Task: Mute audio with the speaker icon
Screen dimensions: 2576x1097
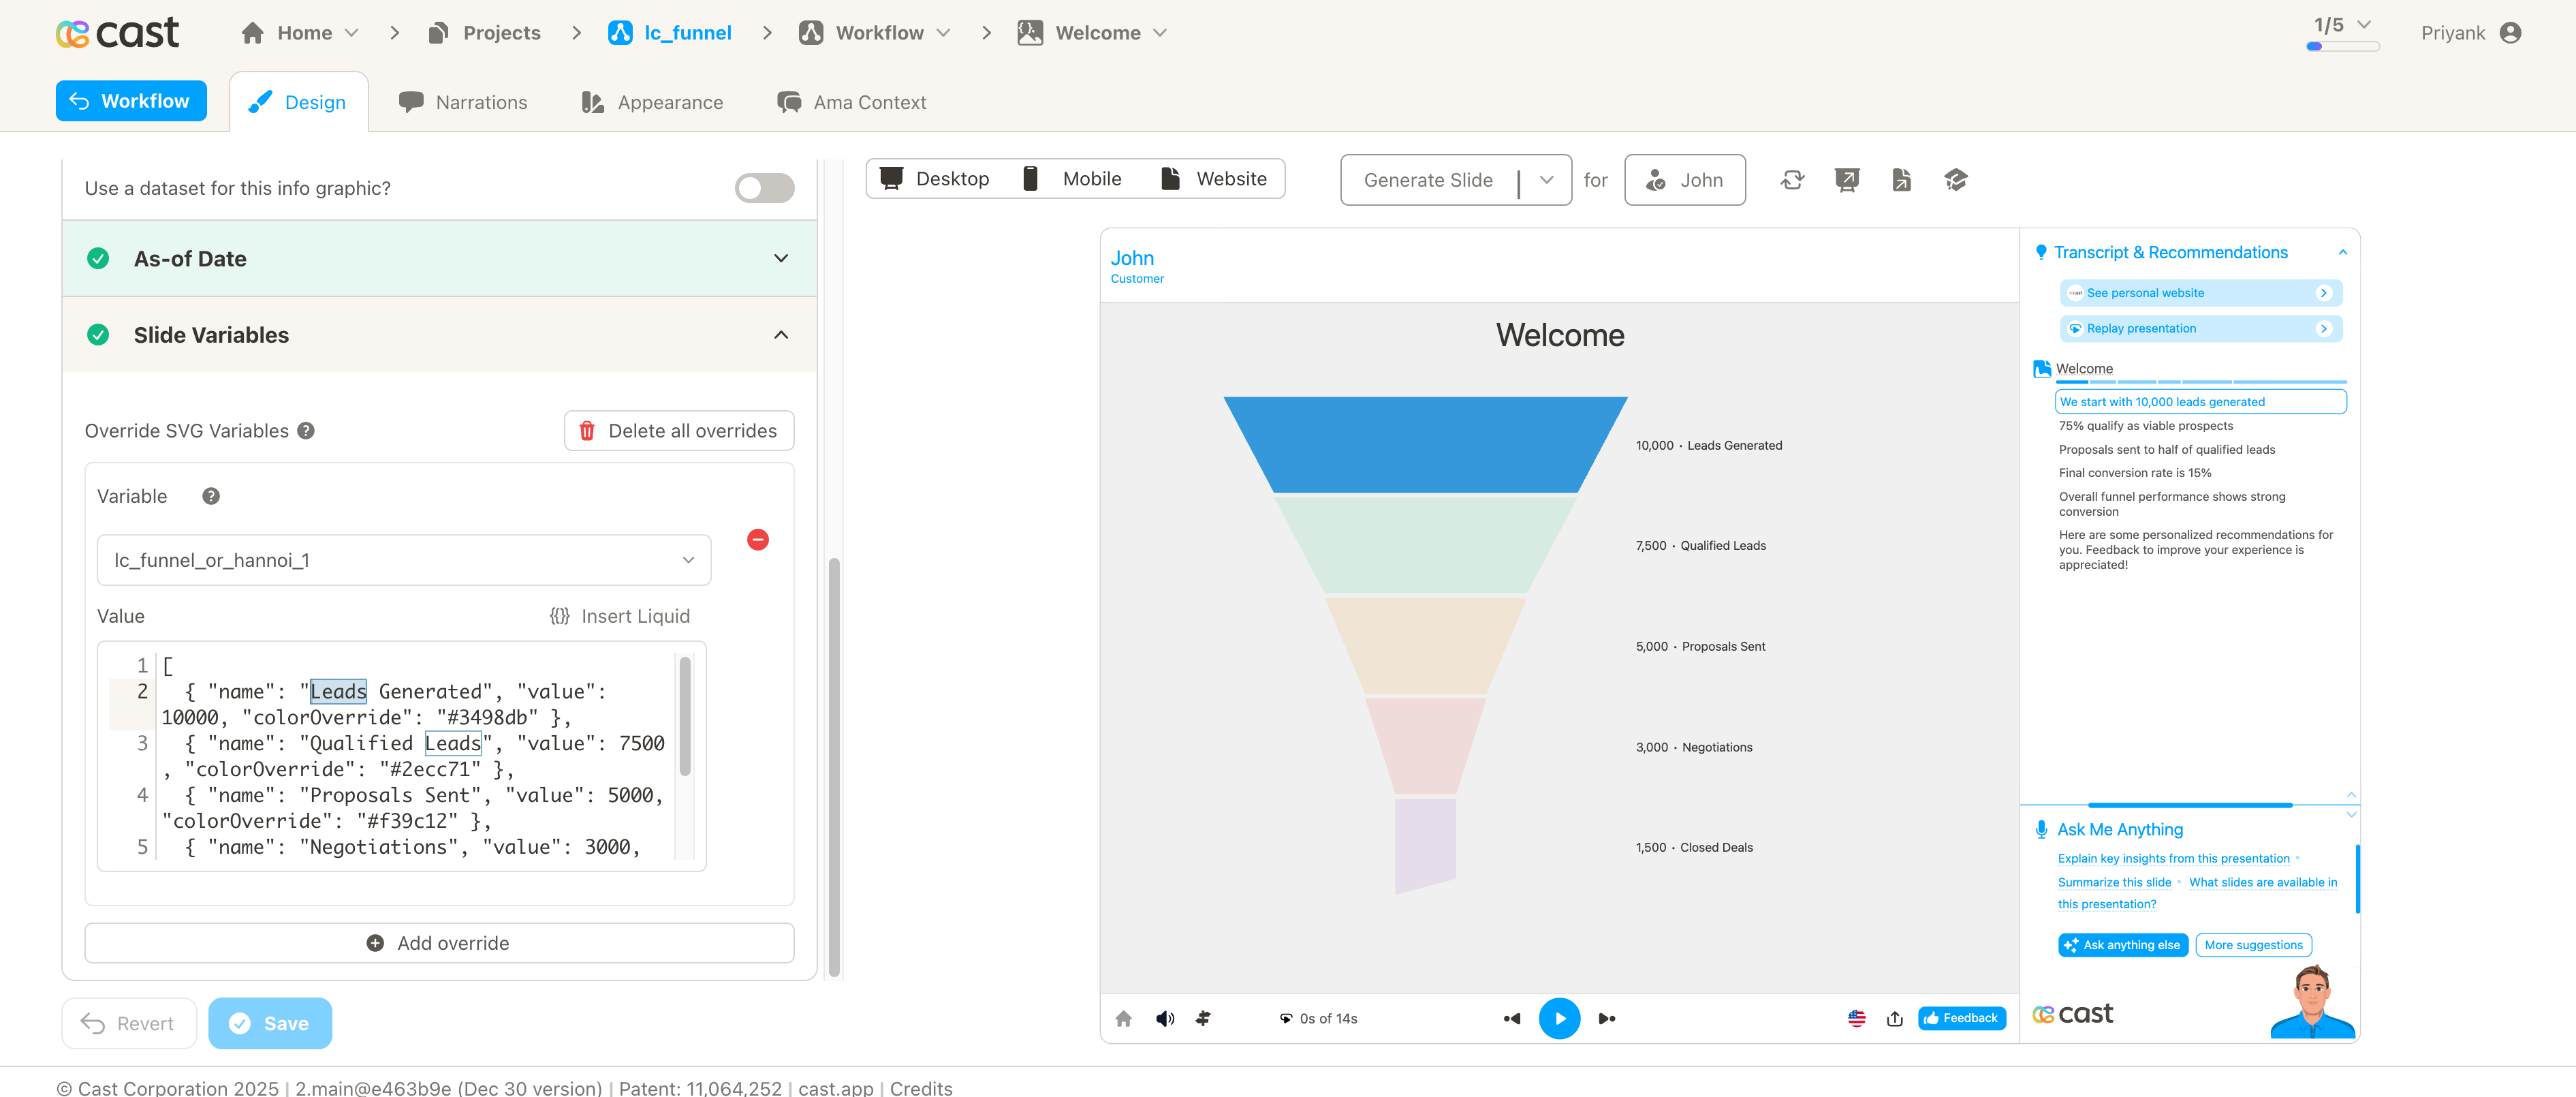Action: (1165, 1018)
